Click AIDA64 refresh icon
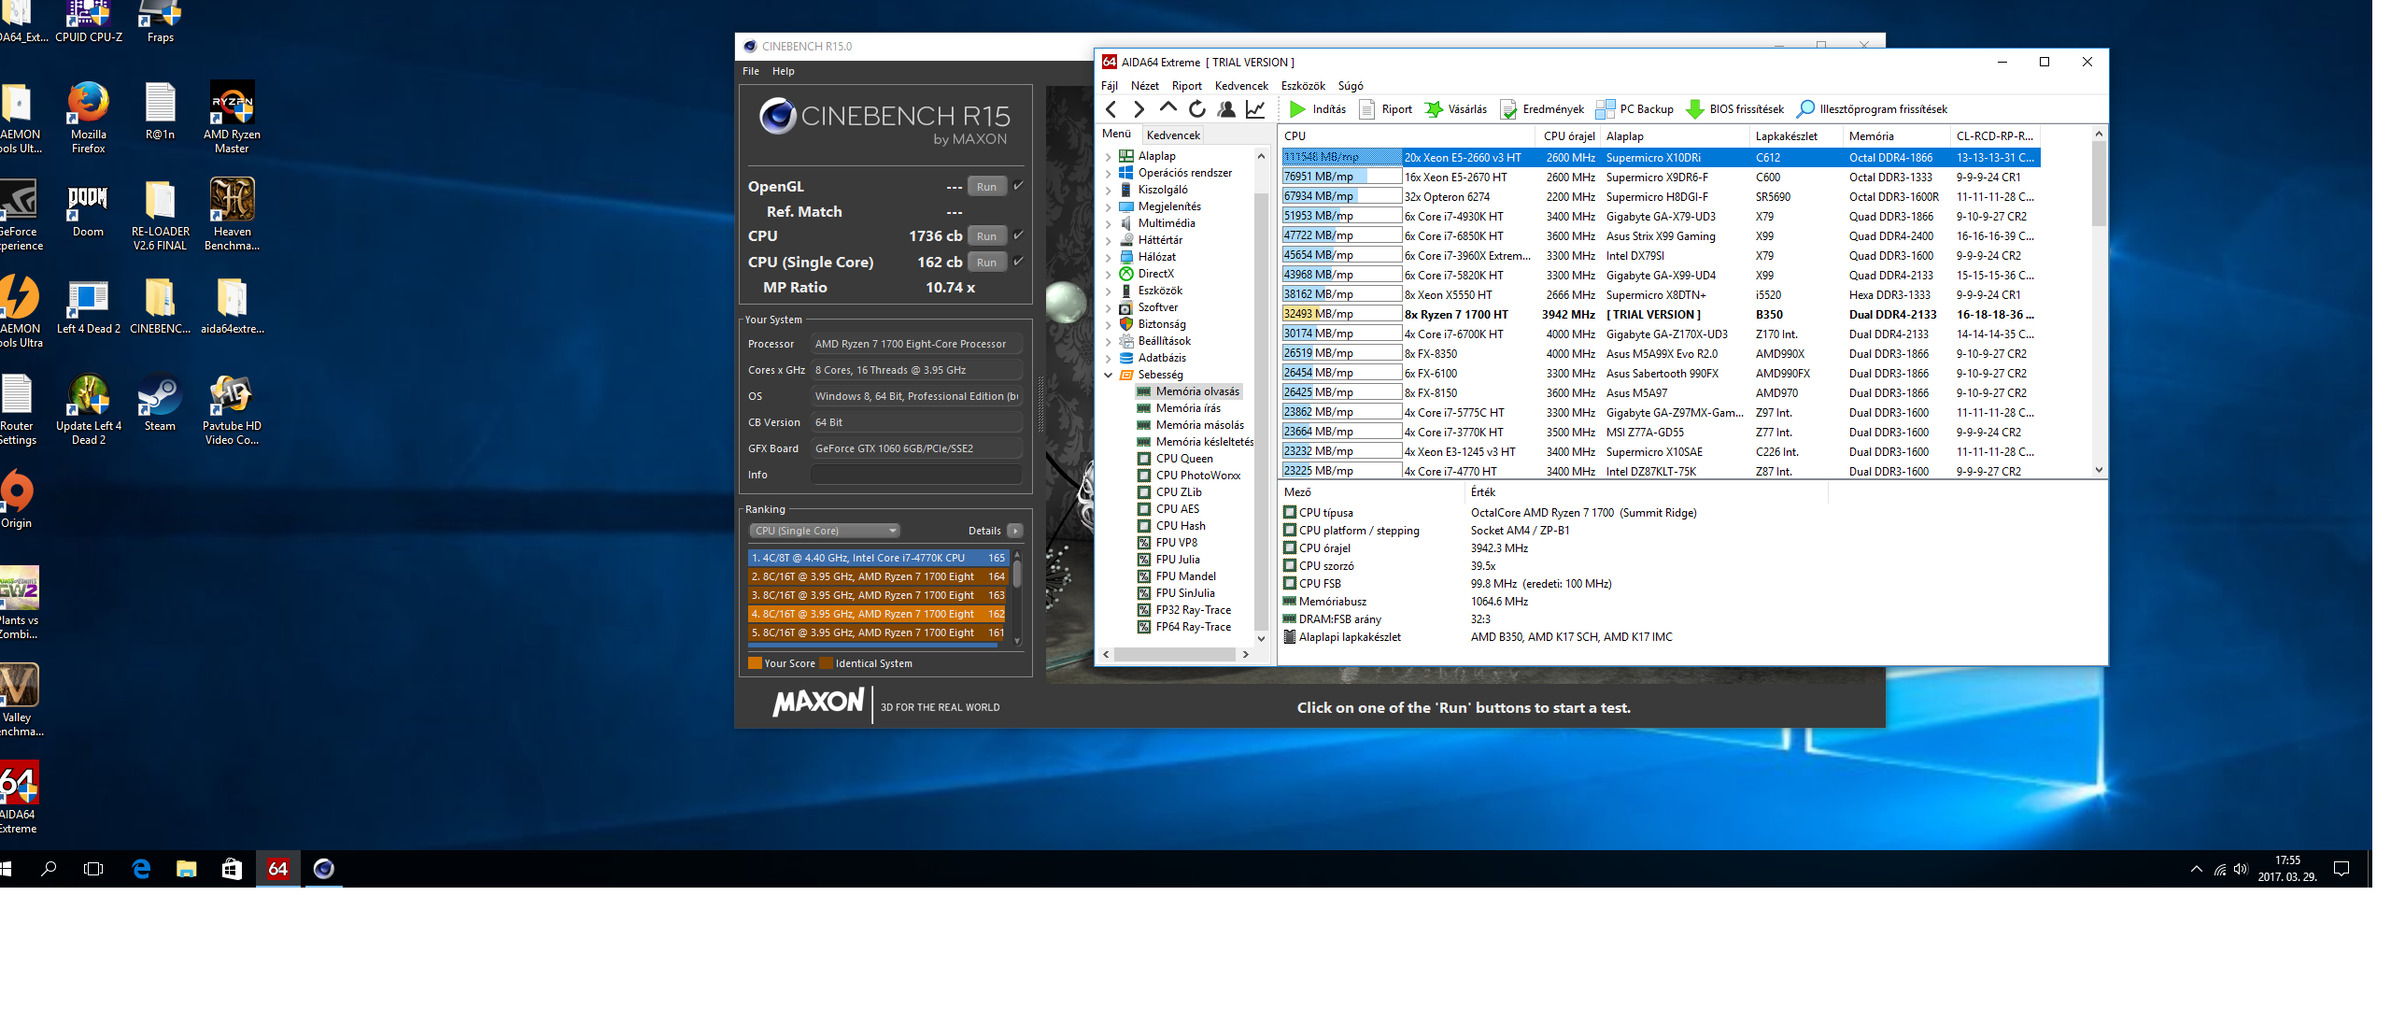Image resolution: width=2391 pixels, height=1009 pixels. coord(1196,109)
